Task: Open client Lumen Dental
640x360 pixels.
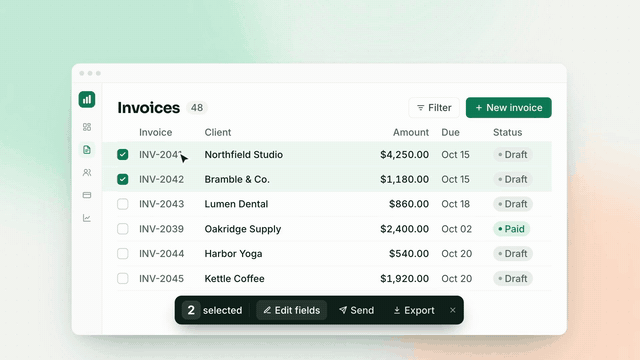Action: pyautogui.click(x=236, y=204)
